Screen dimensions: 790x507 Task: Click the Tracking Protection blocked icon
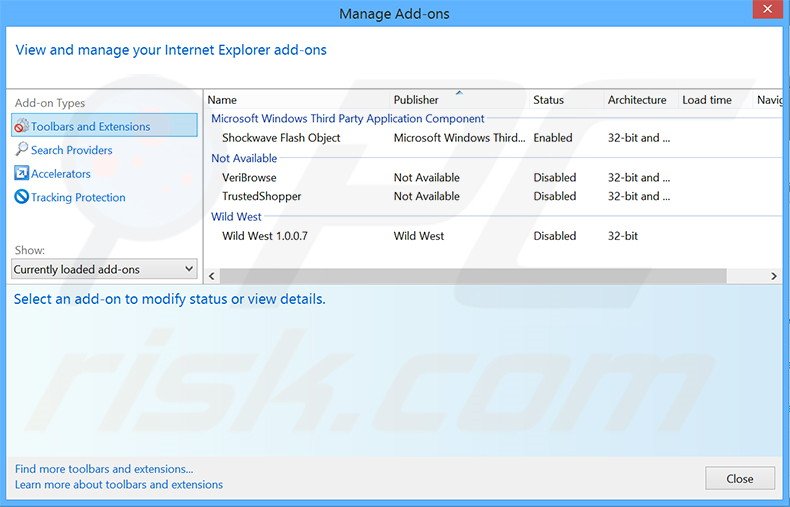tap(22, 197)
